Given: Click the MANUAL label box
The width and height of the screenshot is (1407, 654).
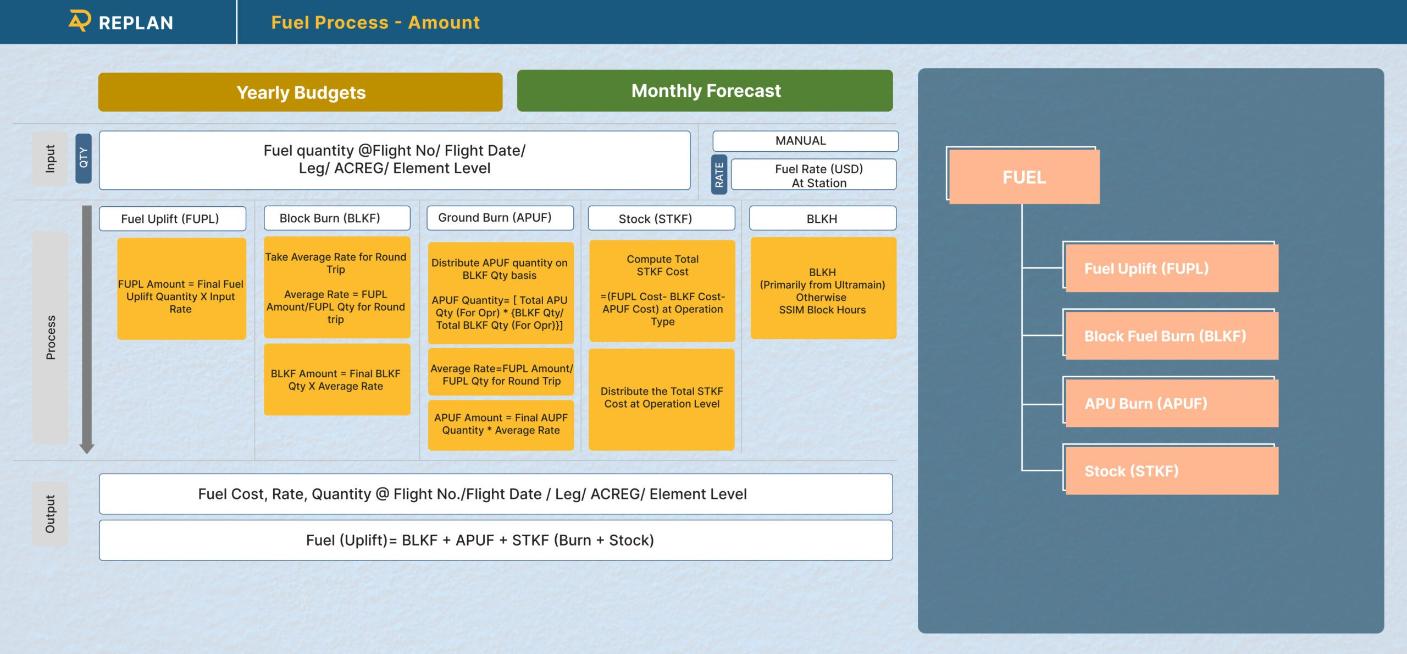Looking at the screenshot, I should [x=805, y=141].
